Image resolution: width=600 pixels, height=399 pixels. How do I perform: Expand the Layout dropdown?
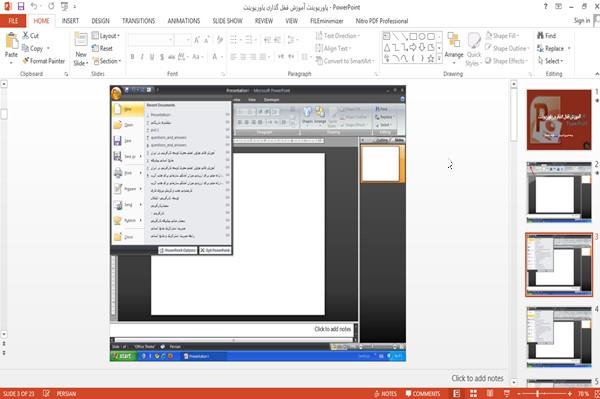point(106,36)
